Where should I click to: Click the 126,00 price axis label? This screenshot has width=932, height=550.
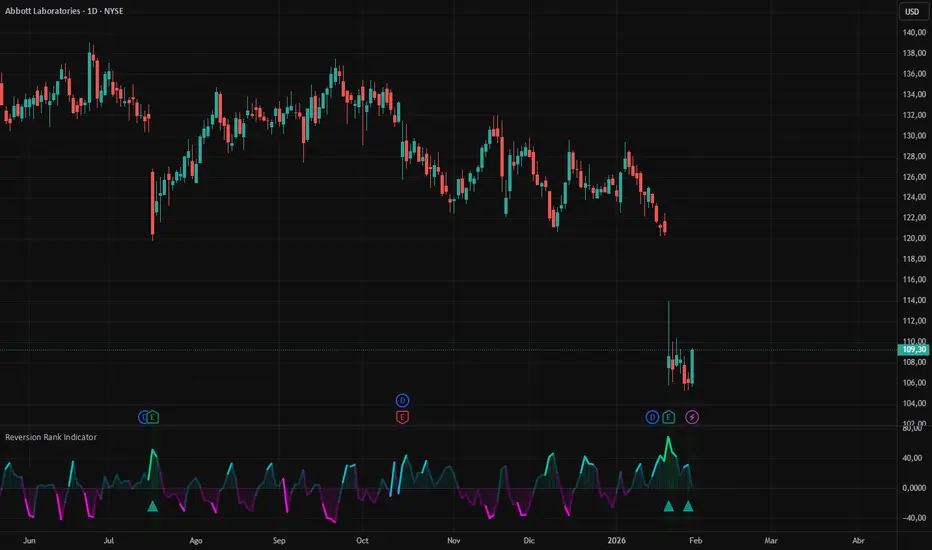(914, 177)
